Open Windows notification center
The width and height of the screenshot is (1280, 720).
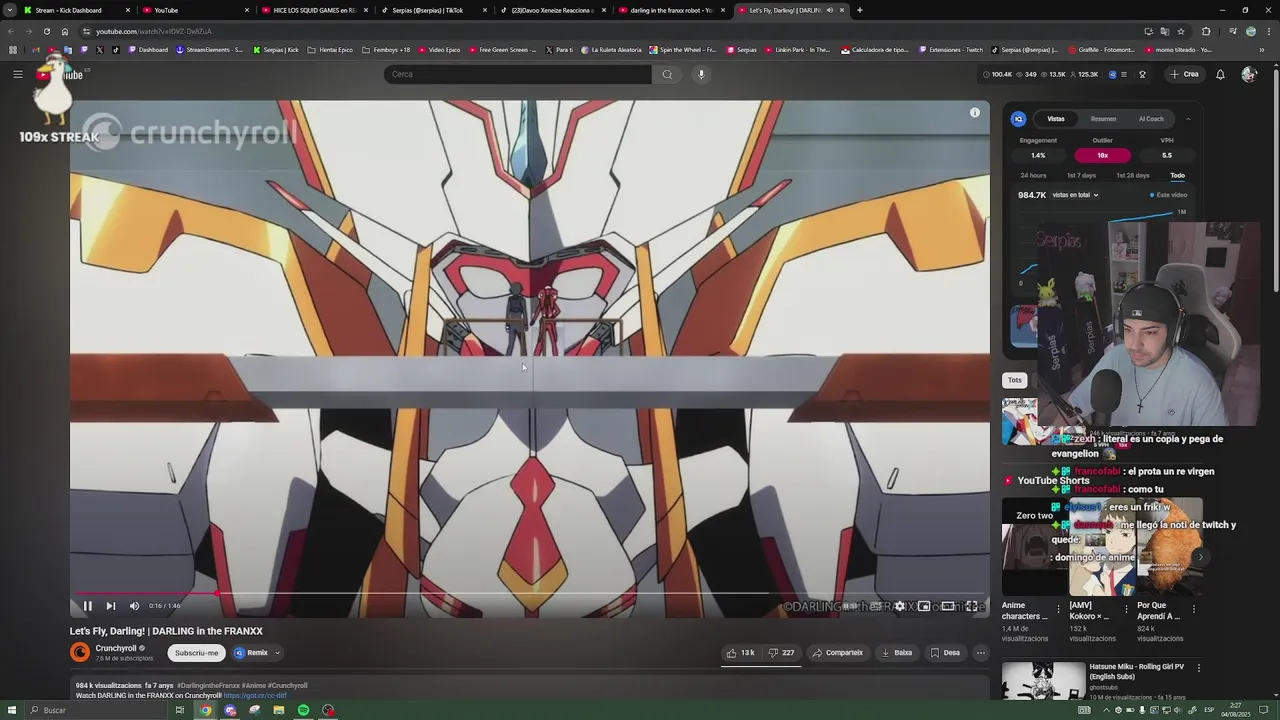(x=1264, y=710)
